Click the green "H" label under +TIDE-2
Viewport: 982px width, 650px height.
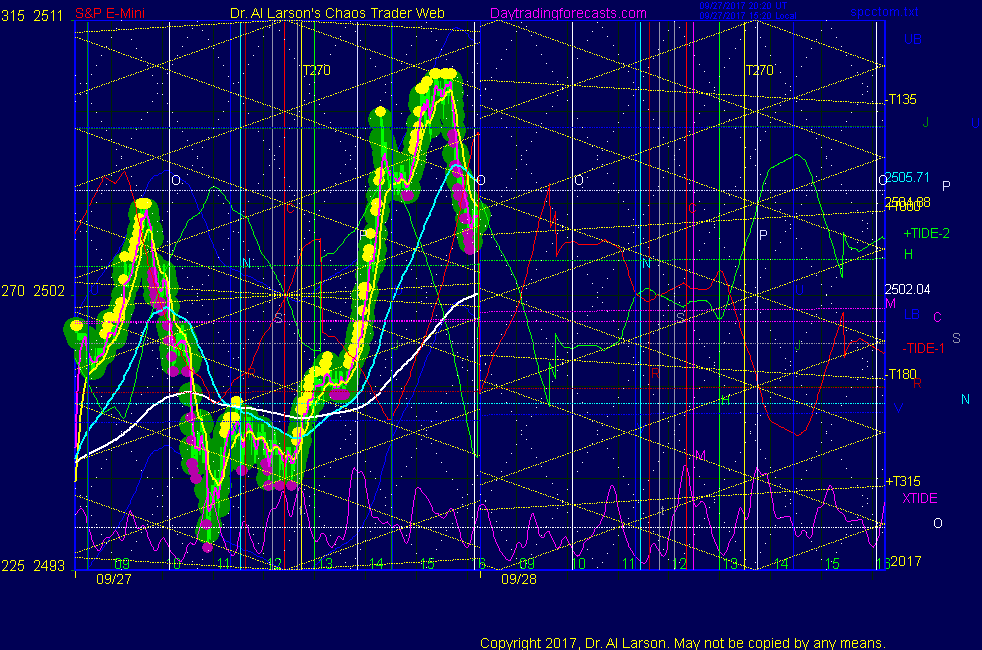point(908,254)
